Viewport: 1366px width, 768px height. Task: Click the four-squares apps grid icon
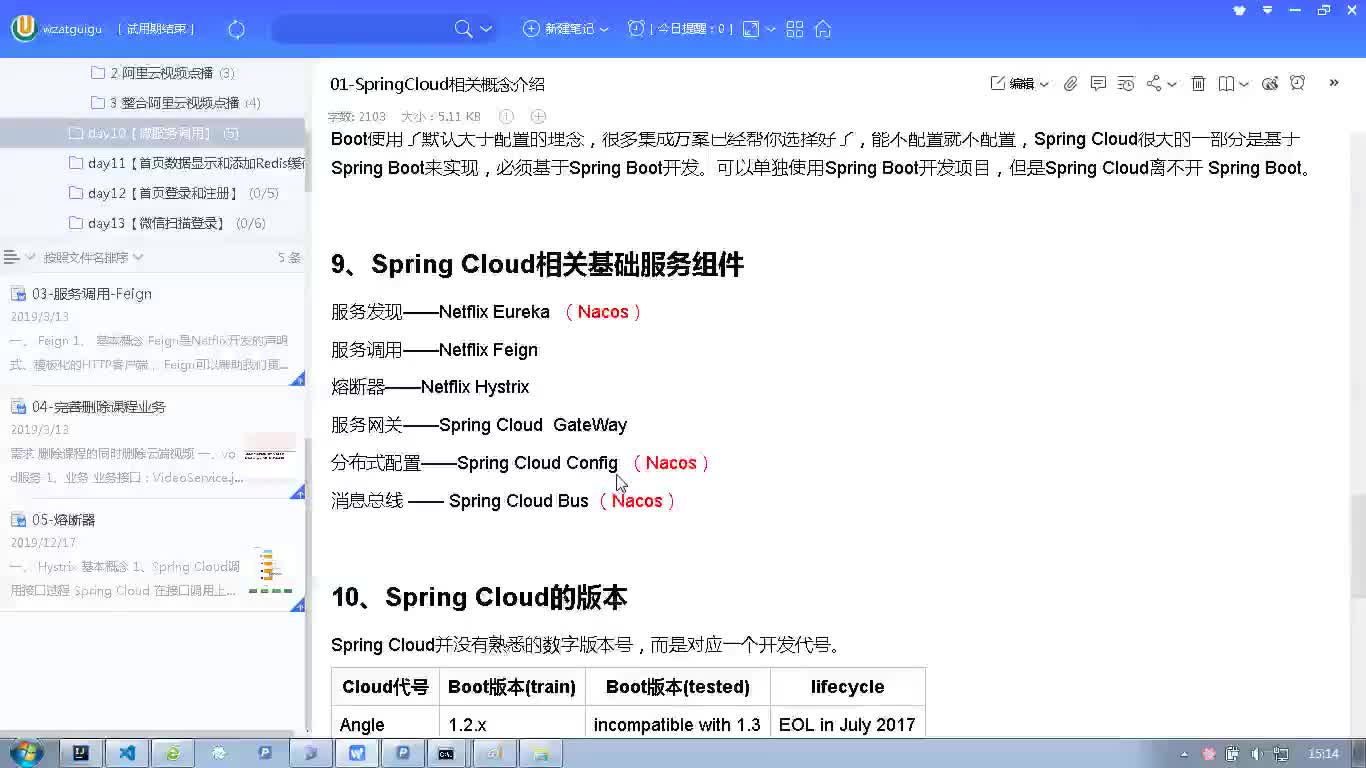click(x=795, y=29)
